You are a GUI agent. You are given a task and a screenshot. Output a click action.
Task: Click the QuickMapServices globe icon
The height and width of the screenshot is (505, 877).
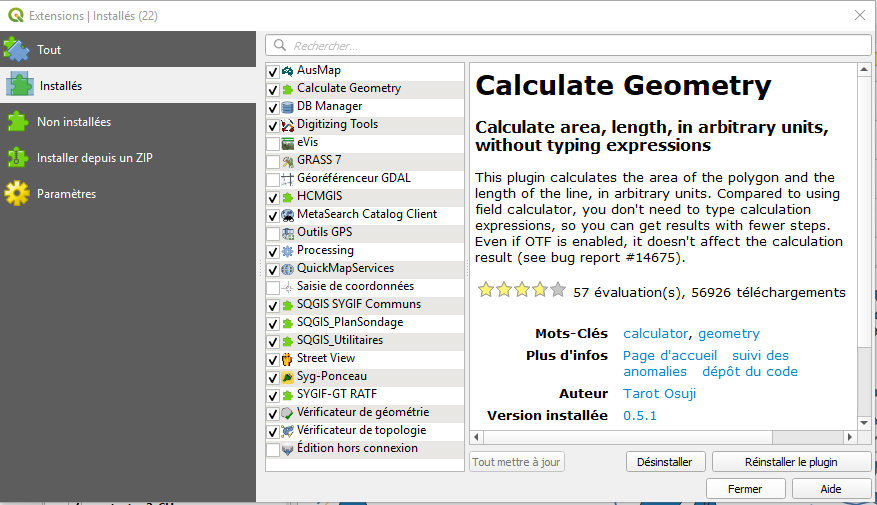[287, 269]
